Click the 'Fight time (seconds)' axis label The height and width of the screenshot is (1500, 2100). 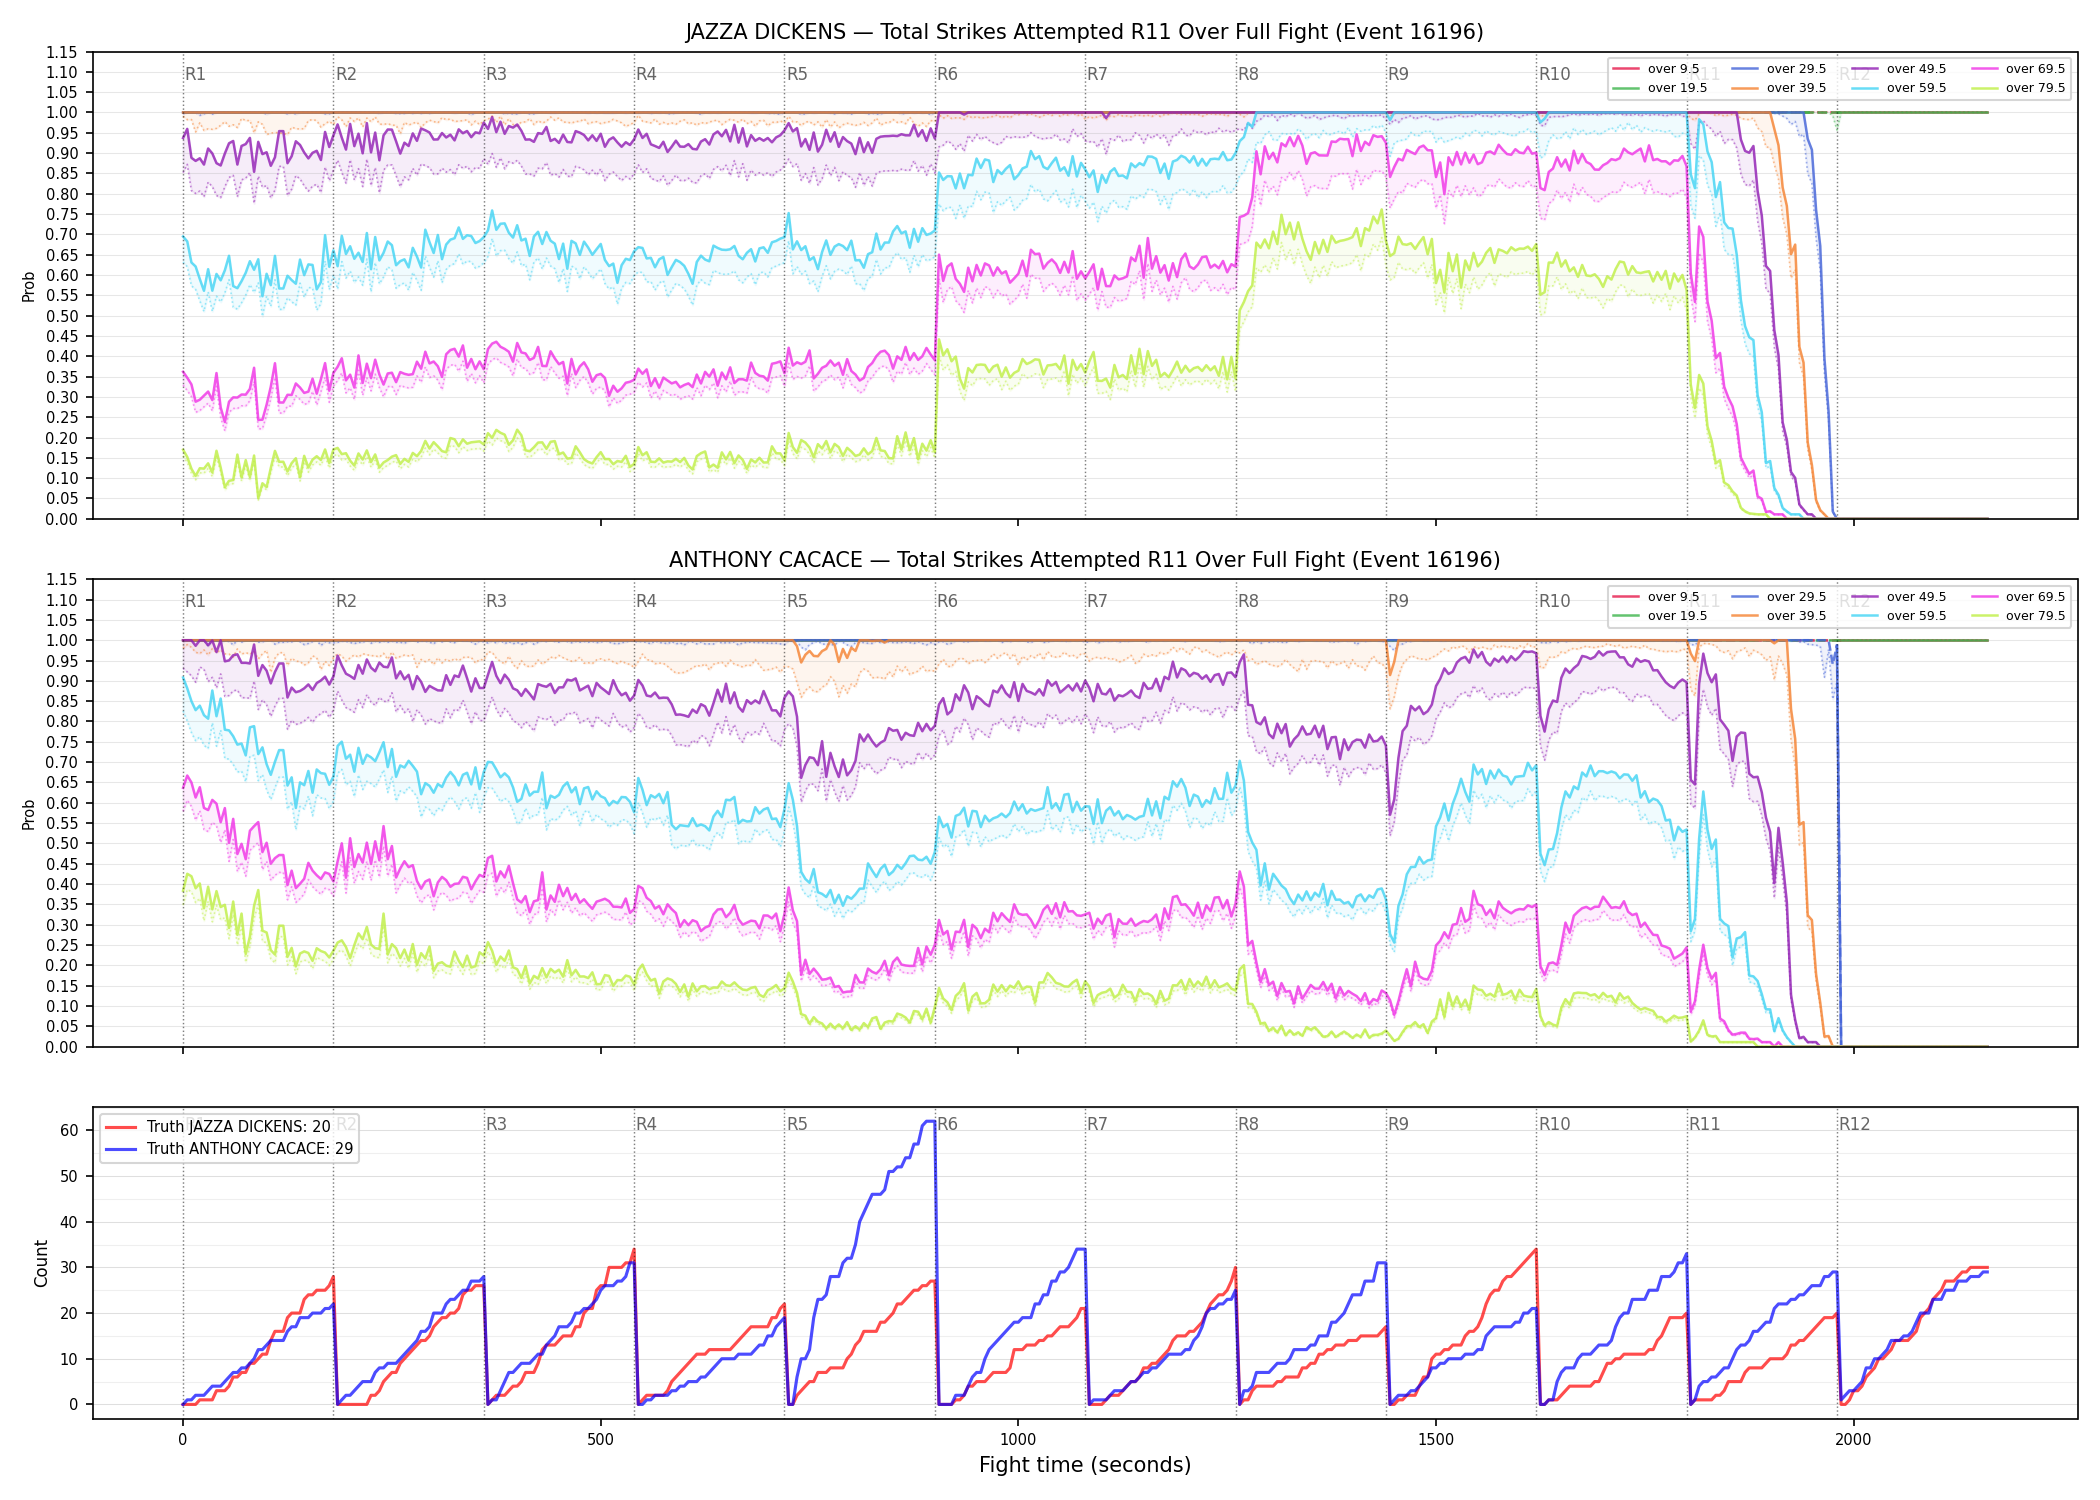point(1085,1465)
